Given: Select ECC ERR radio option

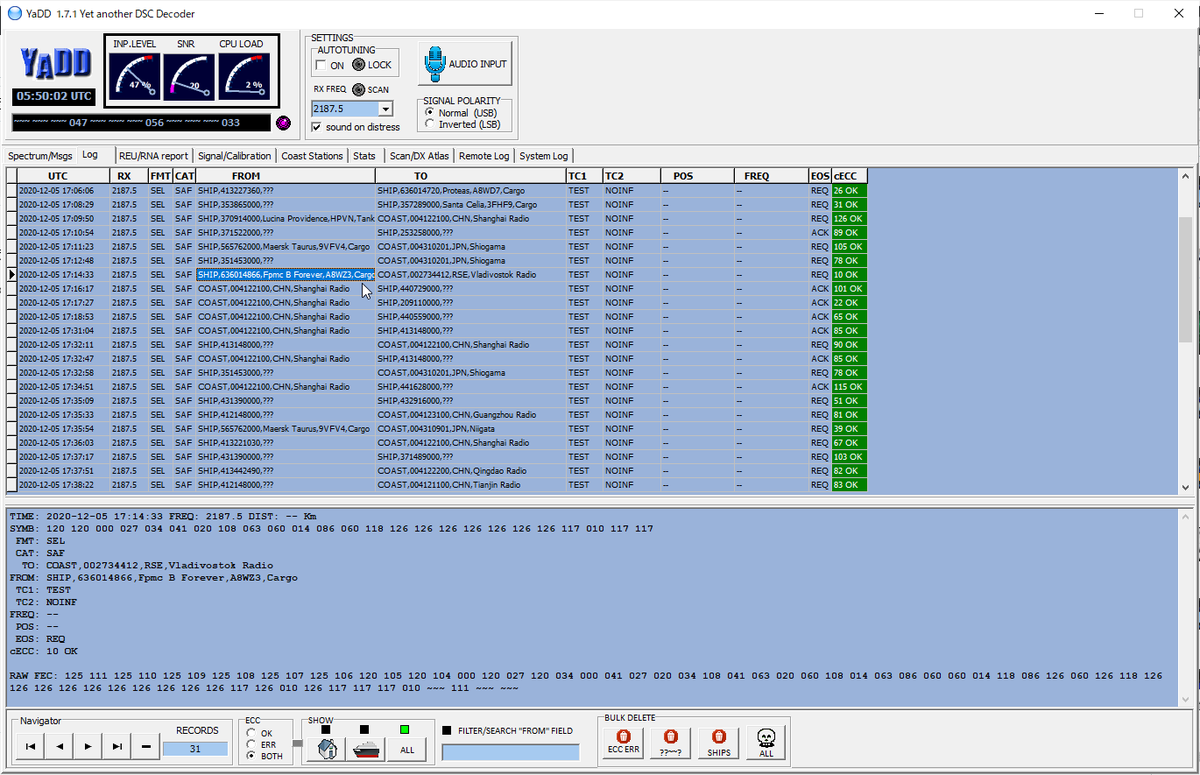Looking at the screenshot, I should pyautogui.click(x=251, y=745).
